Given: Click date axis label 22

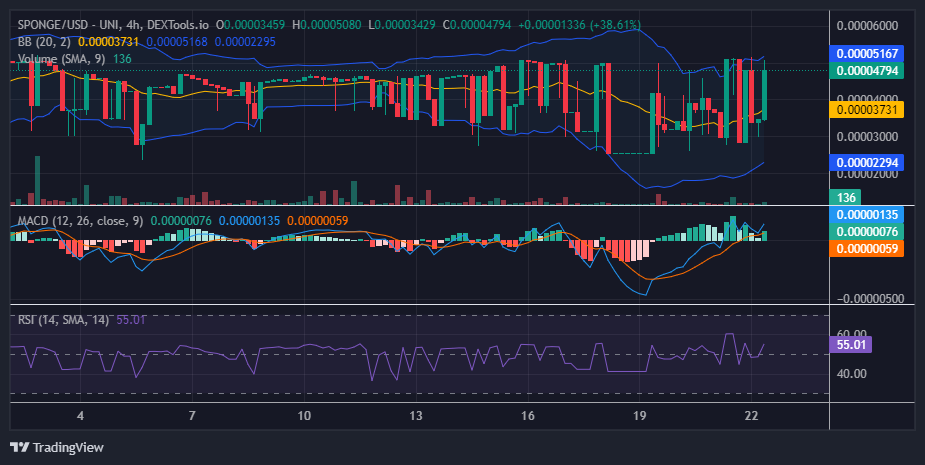Looking at the screenshot, I should coord(752,416).
